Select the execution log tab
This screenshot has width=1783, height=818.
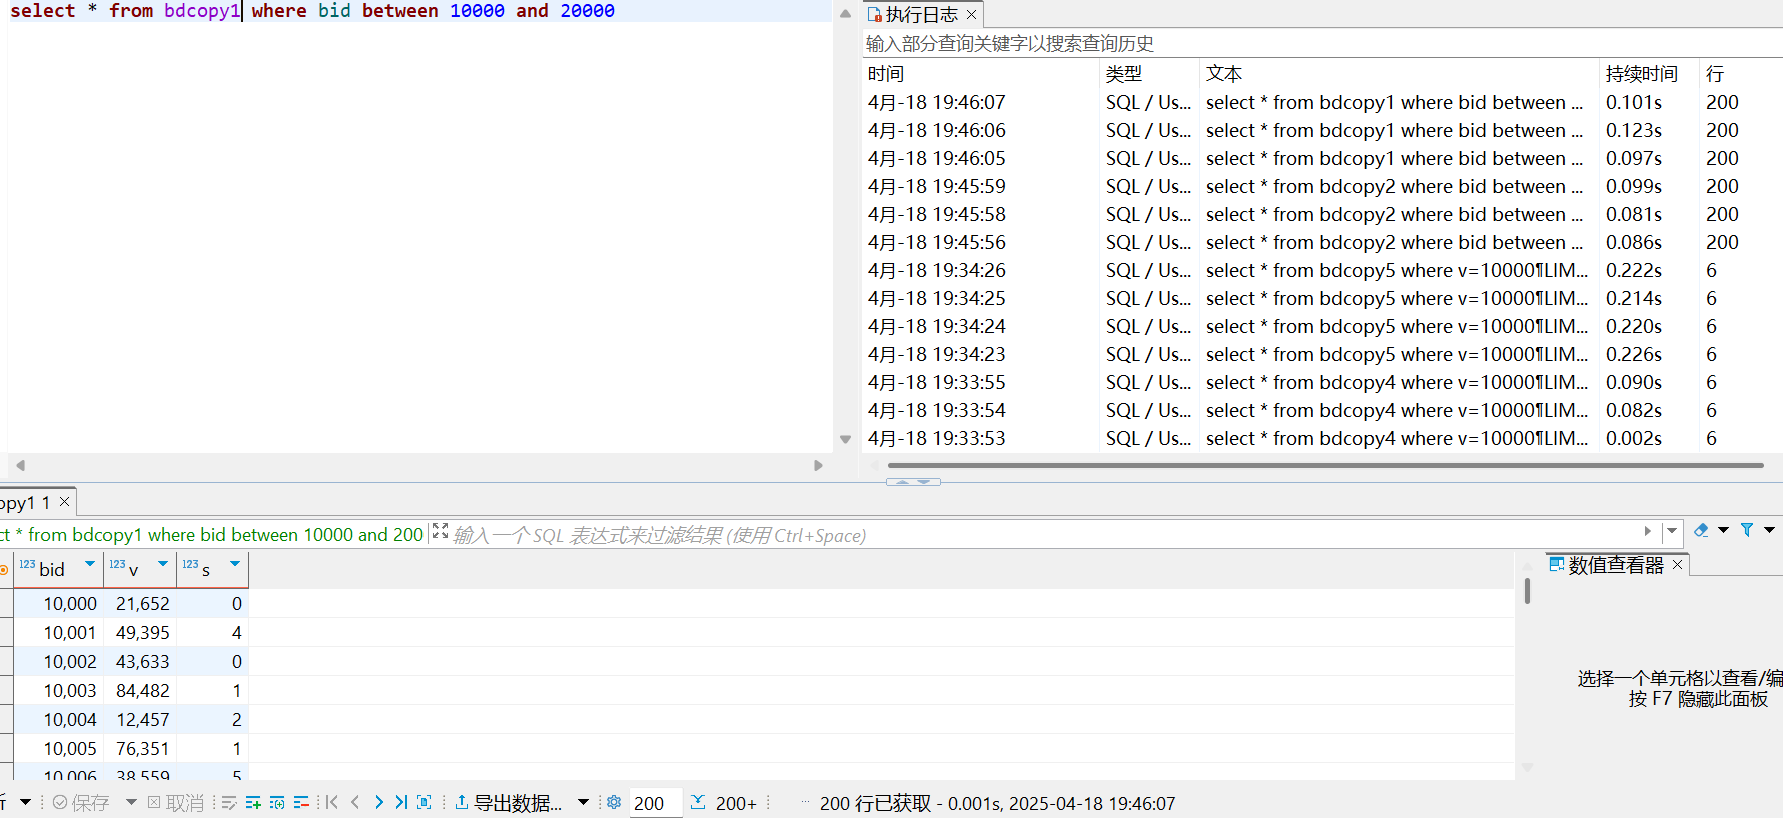(x=921, y=14)
